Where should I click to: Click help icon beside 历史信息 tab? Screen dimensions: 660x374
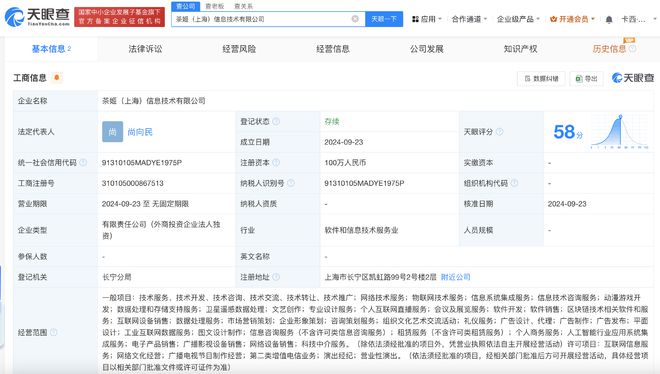point(632,49)
